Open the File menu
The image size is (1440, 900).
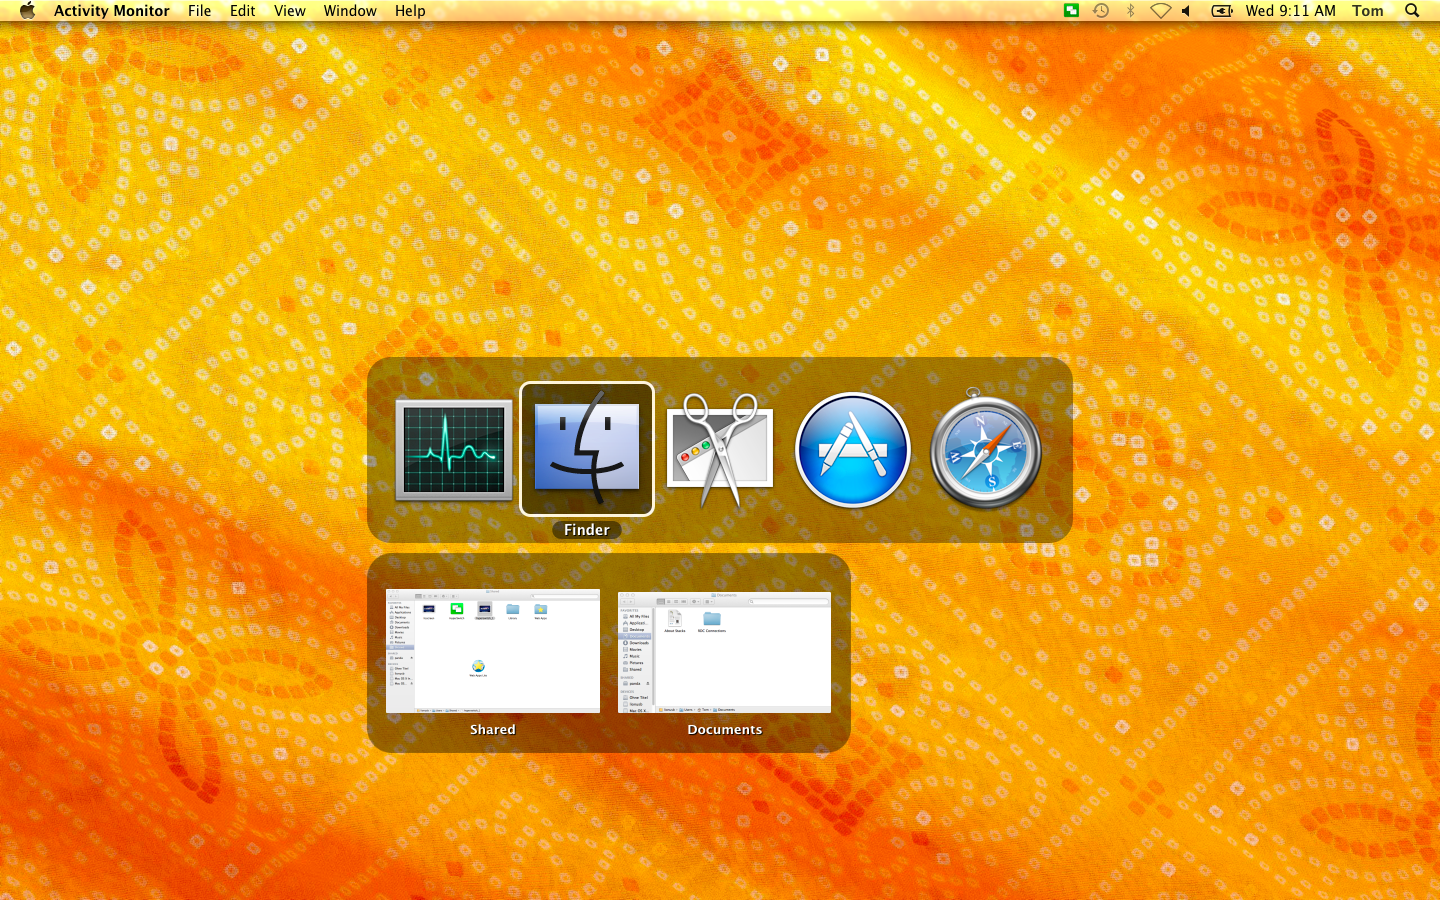(x=200, y=11)
